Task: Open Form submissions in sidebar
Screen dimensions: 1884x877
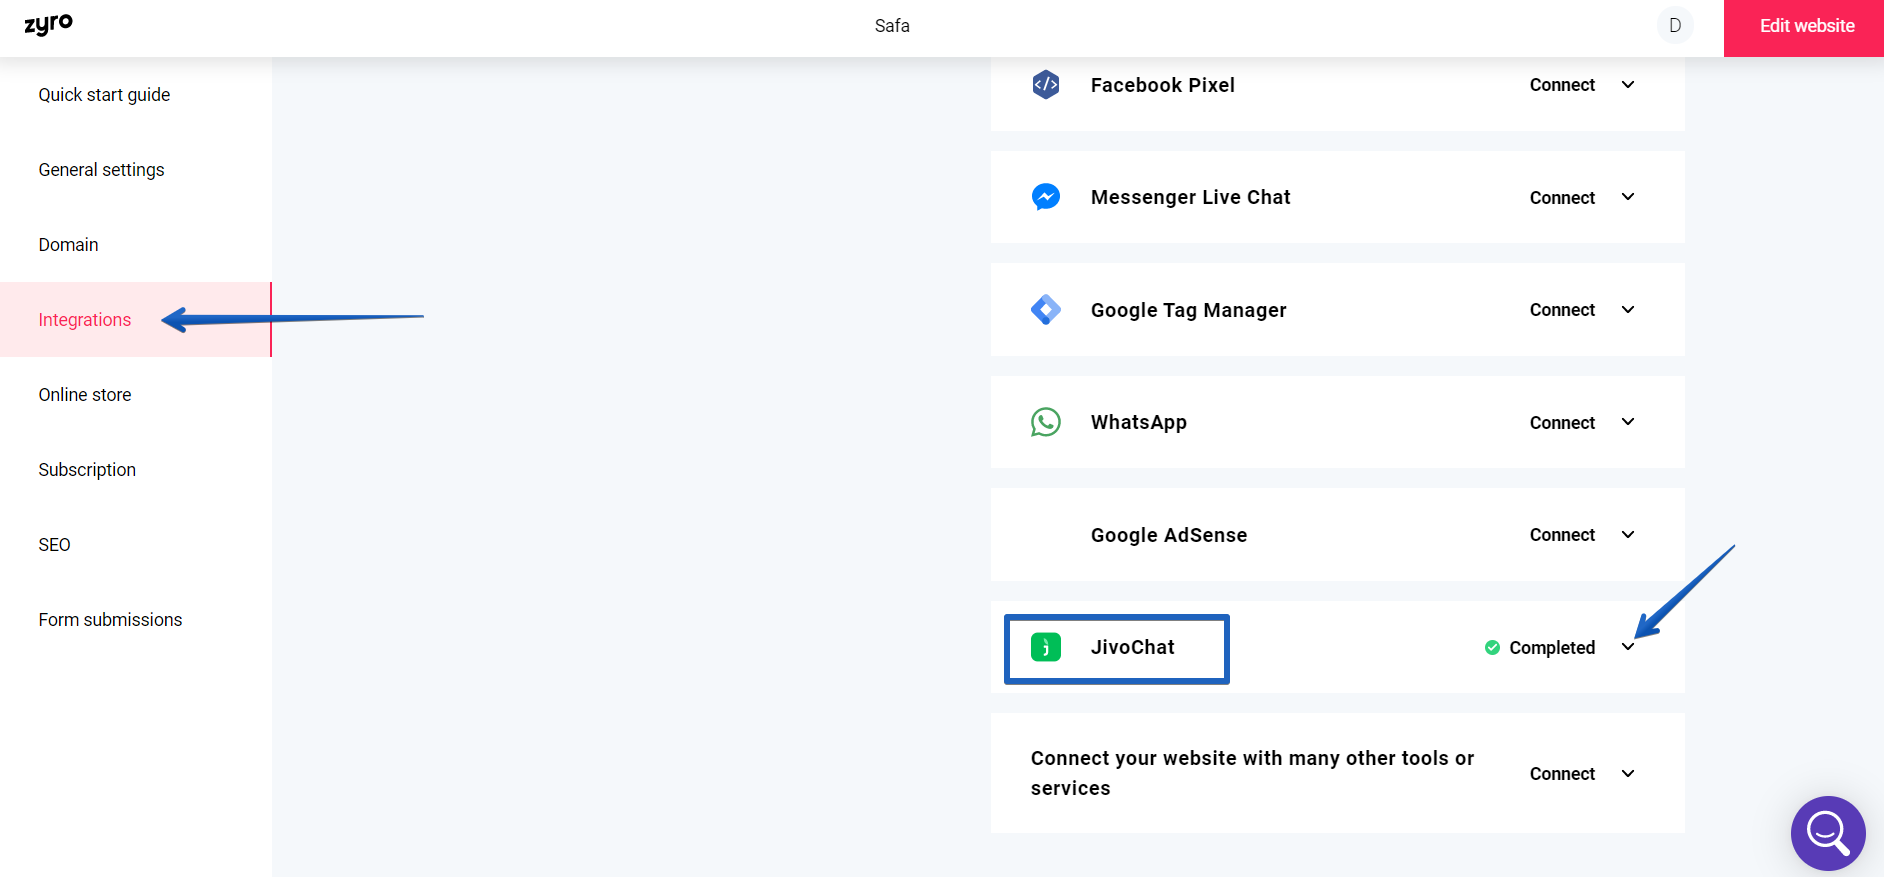Action: click(136, 620)
